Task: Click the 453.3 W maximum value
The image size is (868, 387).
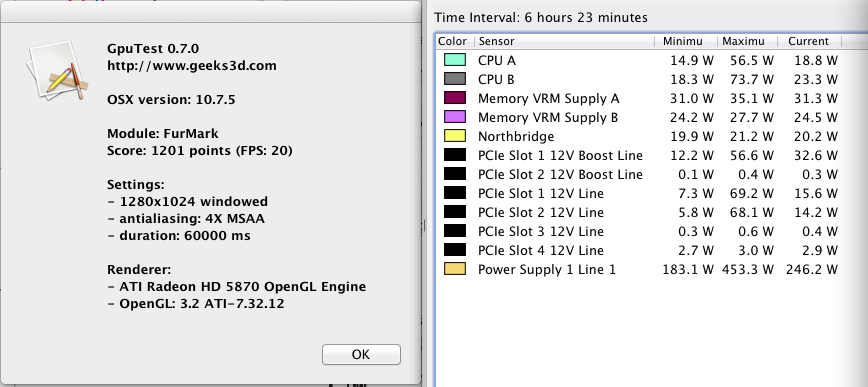Action: tap(748, 270)
